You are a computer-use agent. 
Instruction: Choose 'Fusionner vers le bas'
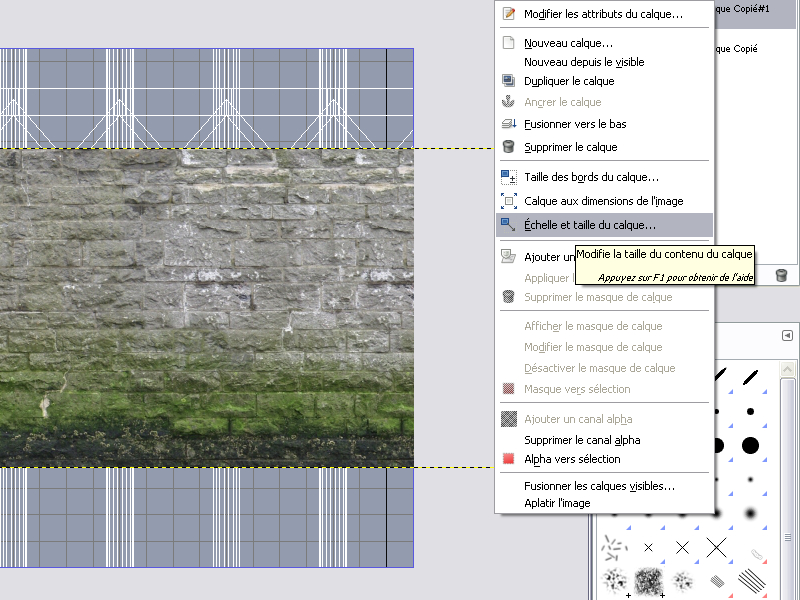575,124
